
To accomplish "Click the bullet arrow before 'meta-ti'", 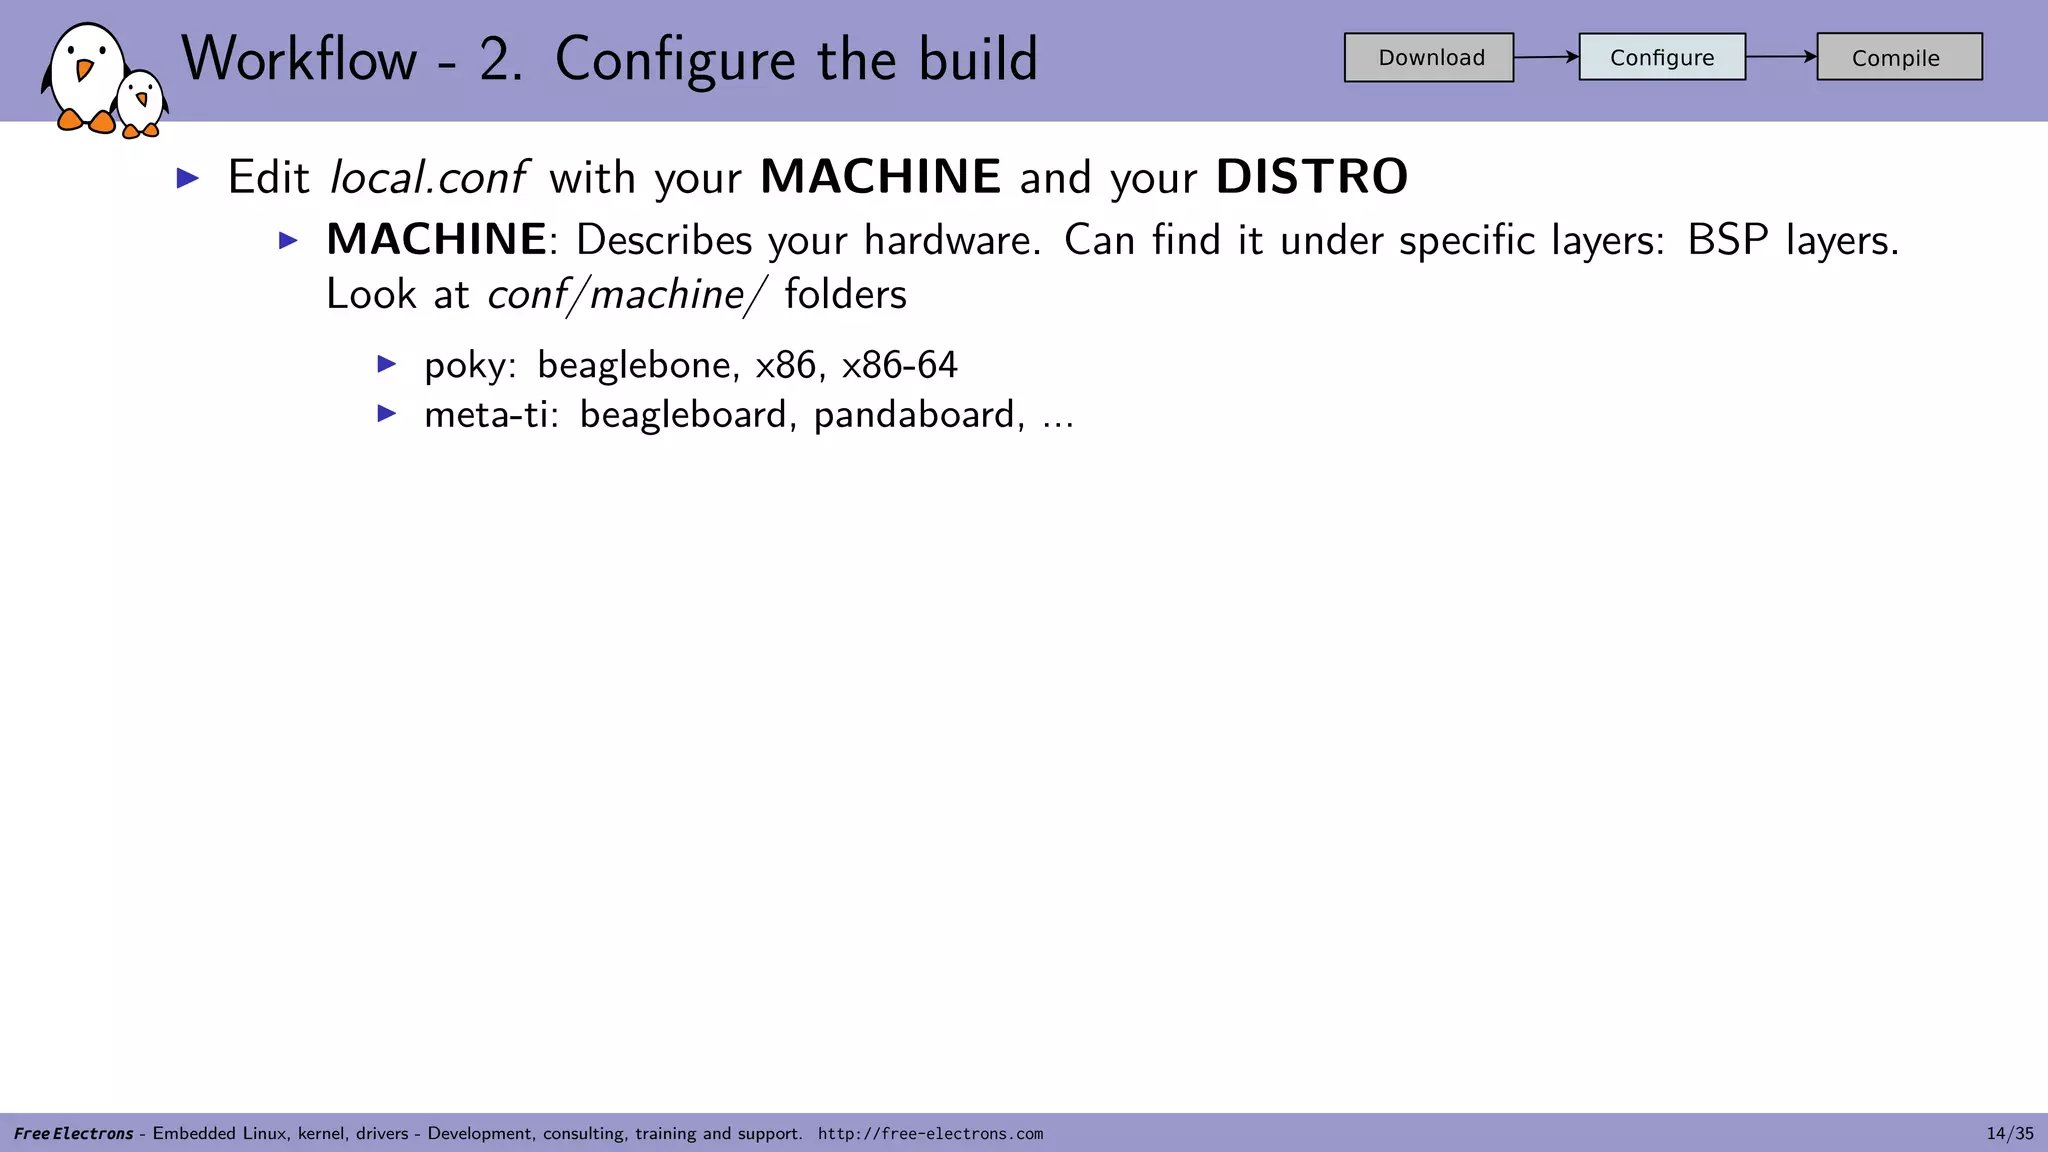I will pos(387,413).
